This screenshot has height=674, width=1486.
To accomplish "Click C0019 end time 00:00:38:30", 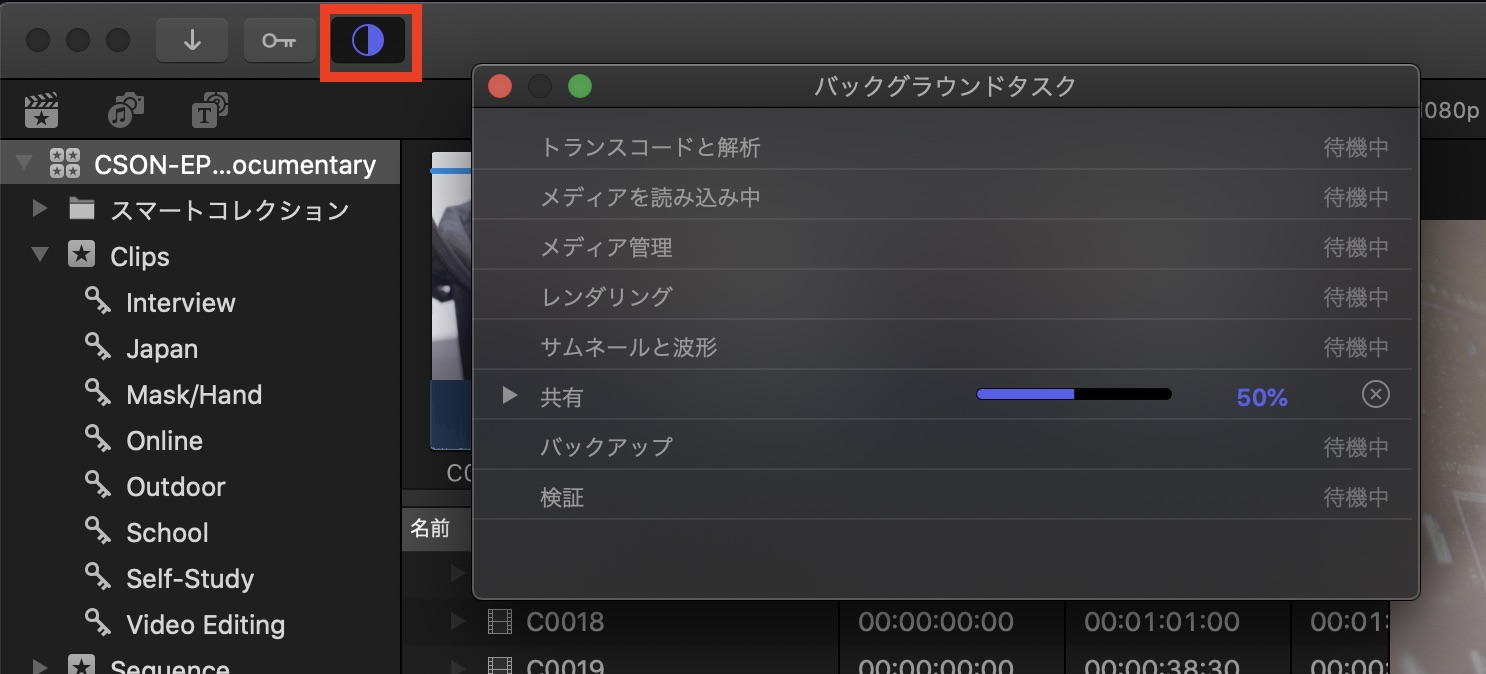I will (1161, 665).
